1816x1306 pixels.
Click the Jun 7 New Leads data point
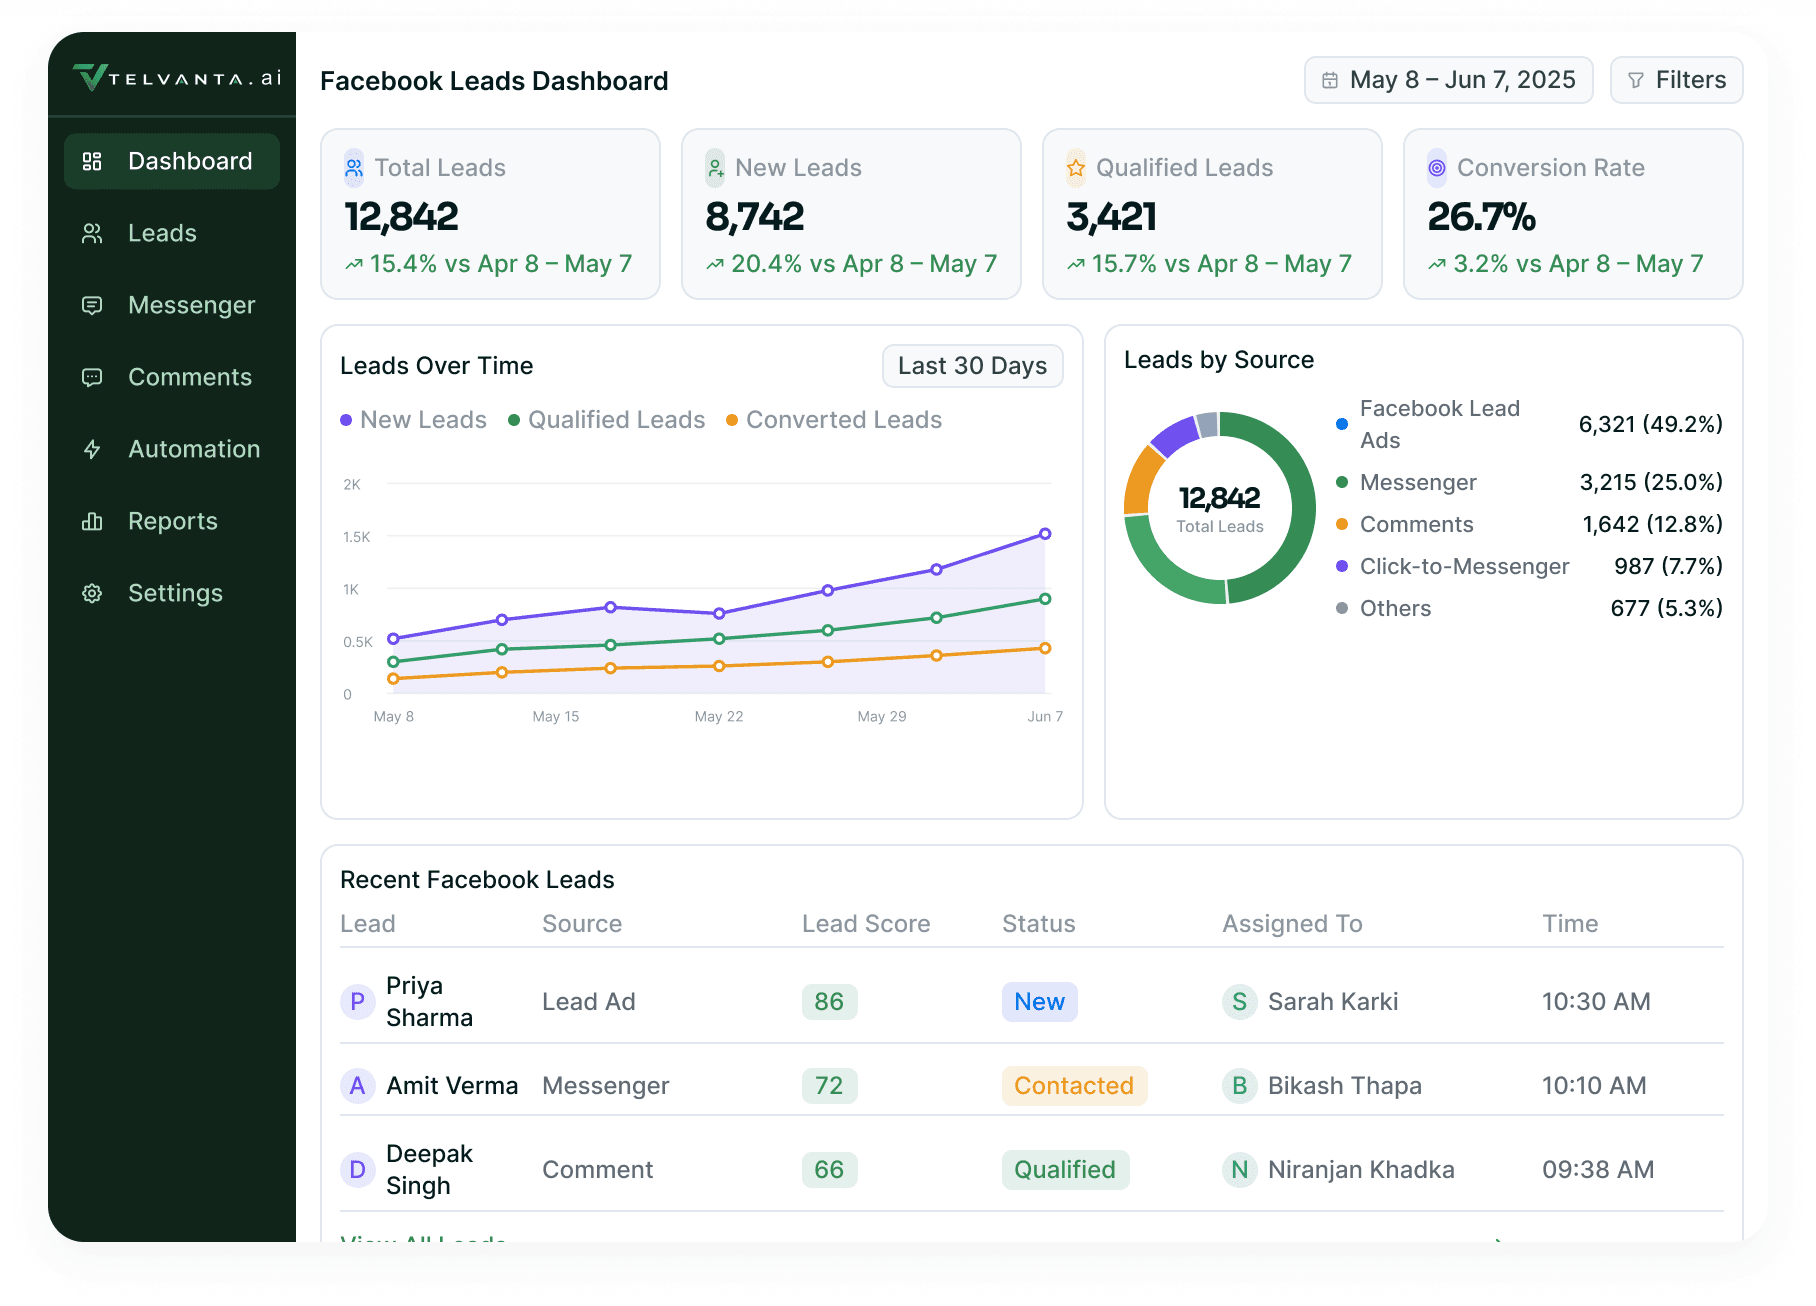coord(1045,534)
